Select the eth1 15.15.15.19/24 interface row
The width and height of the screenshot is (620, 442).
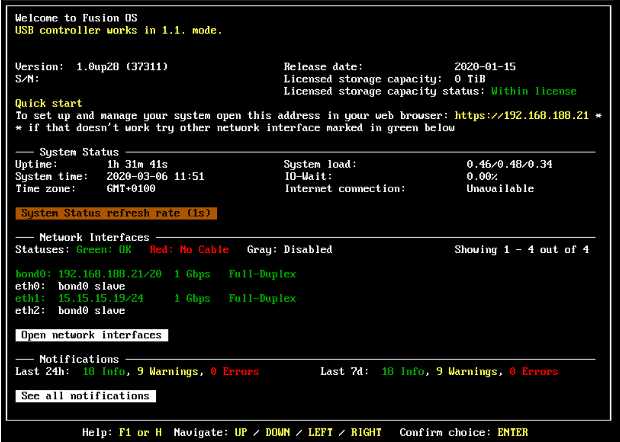(x=156, y=298)
